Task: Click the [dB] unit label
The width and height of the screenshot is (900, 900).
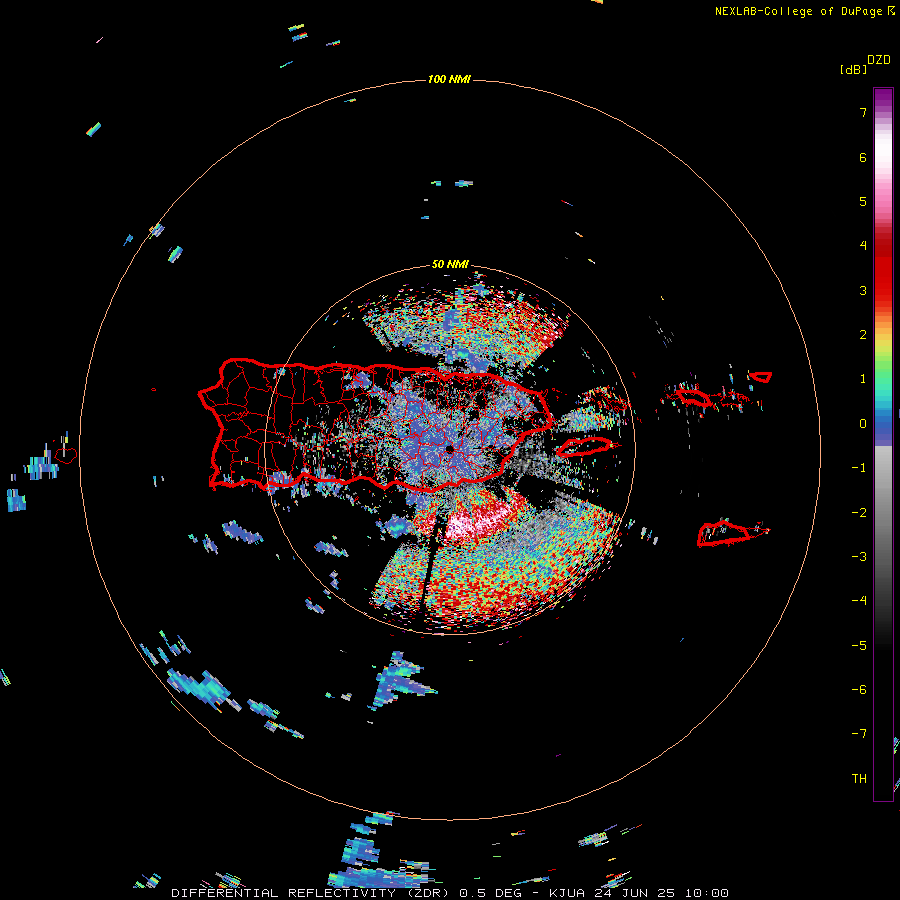Action: (x=853, y=70)
